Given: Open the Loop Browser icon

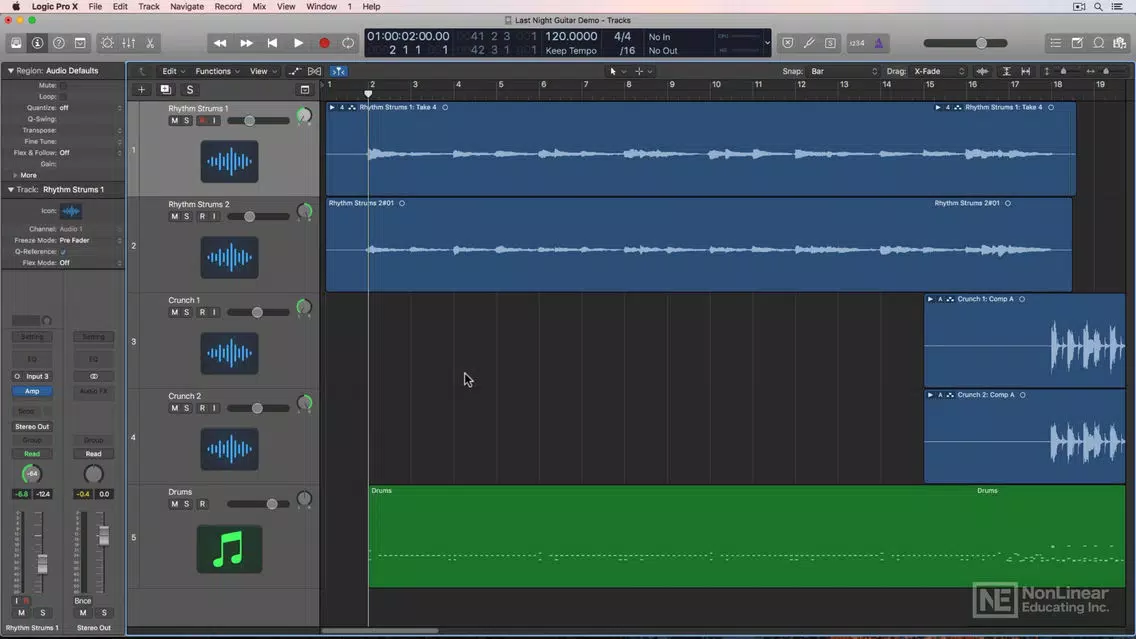Looking at the screenshot, I should [x=1099, y=43].
